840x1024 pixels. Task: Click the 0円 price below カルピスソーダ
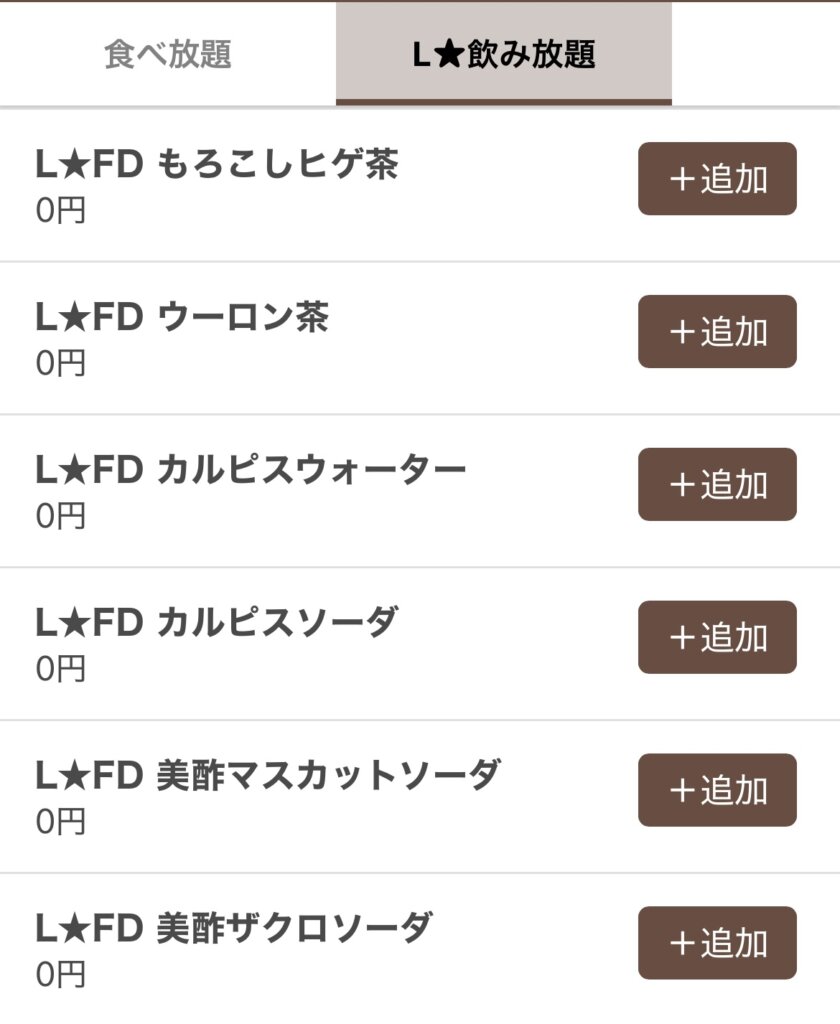point(61,669)
